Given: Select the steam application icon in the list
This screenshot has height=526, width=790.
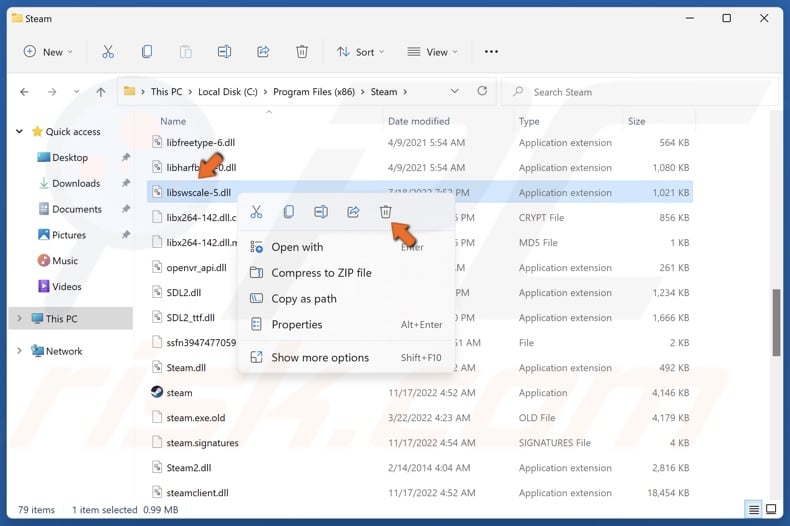Looking at the screenshot, I should pos(157,392).
